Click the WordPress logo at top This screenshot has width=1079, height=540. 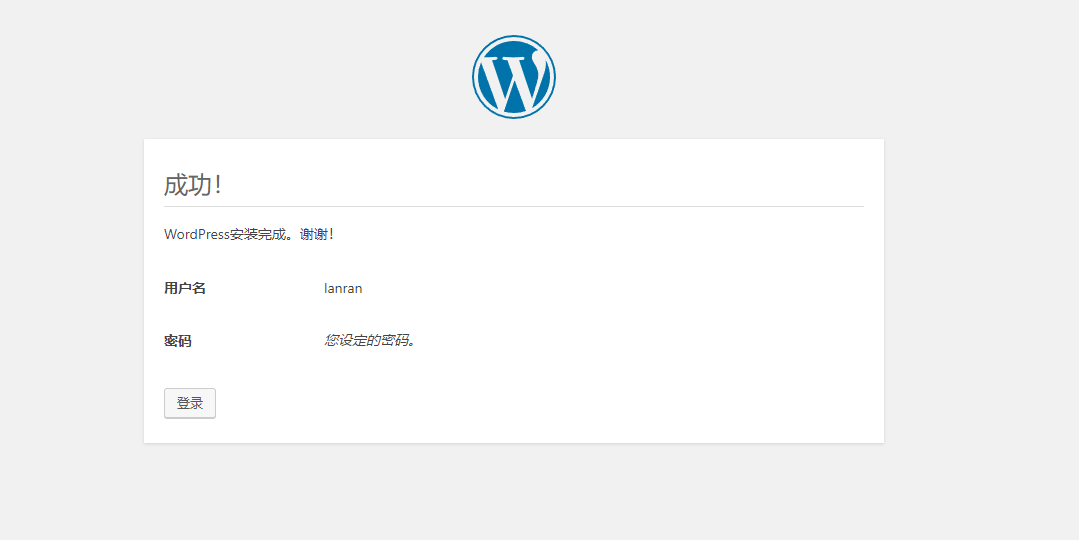513,76
